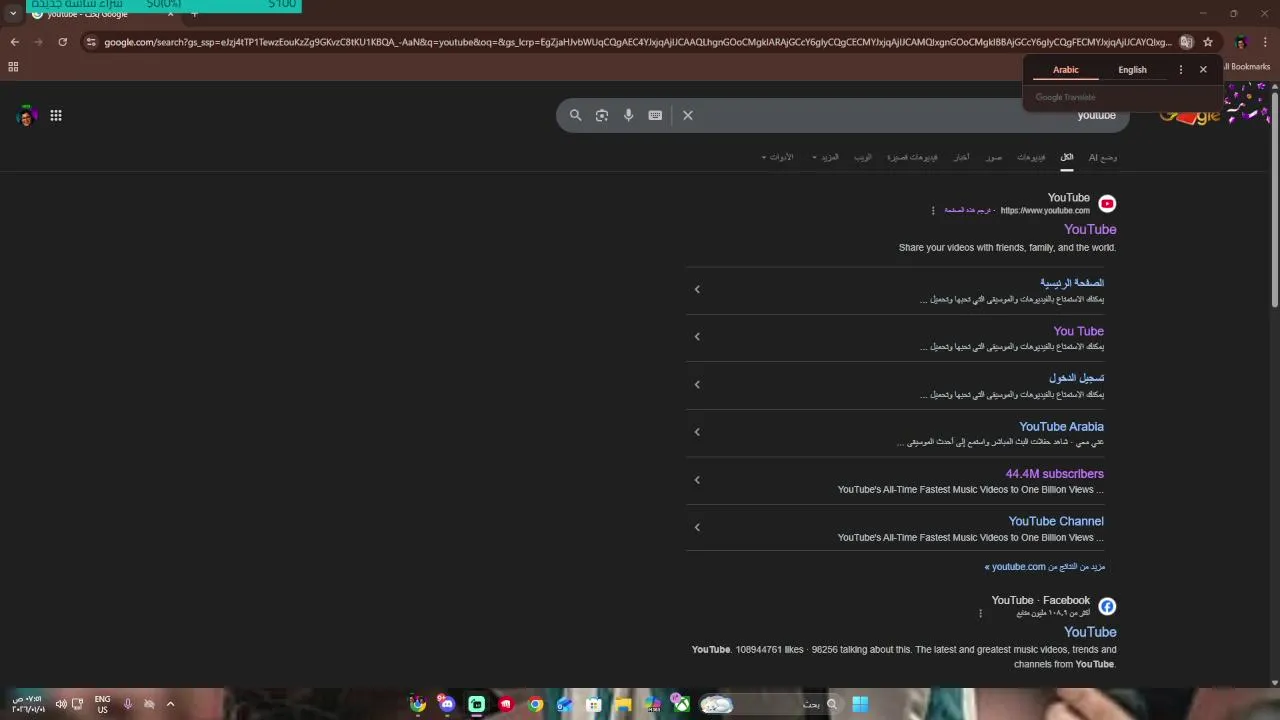Select the الكل (All) results tab

tap(1067, 157)
